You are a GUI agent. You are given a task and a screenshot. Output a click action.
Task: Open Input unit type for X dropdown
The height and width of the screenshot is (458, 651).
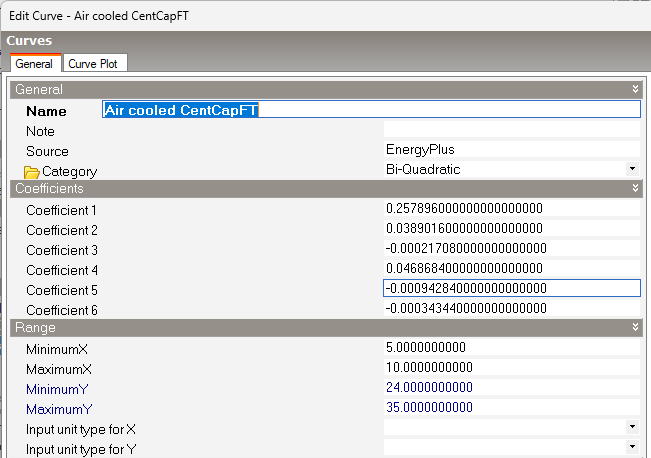click(632, 428)
